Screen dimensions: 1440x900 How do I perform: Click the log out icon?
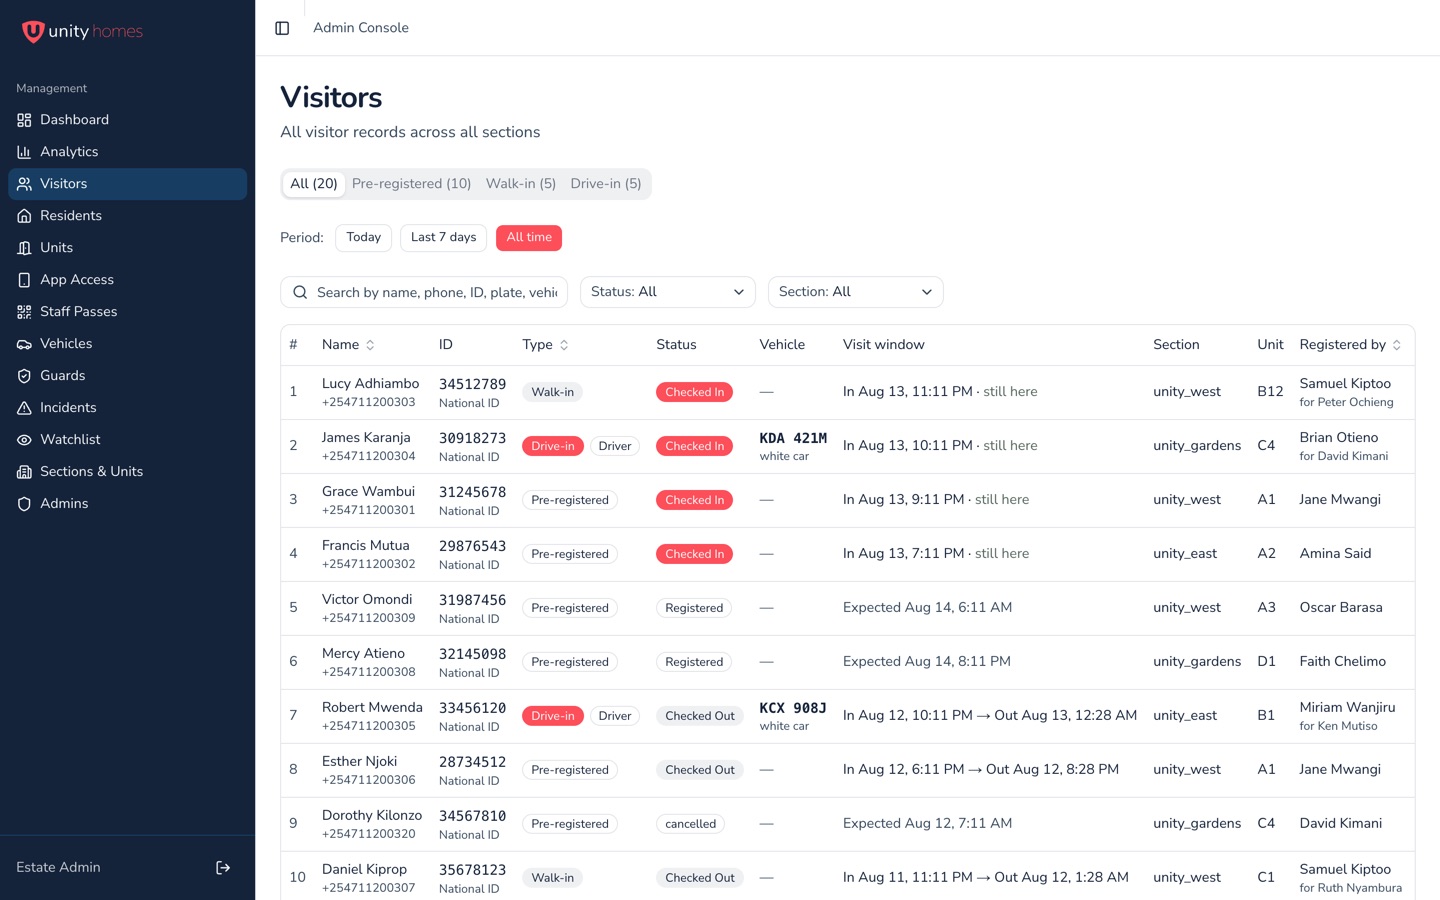(223, 868)
